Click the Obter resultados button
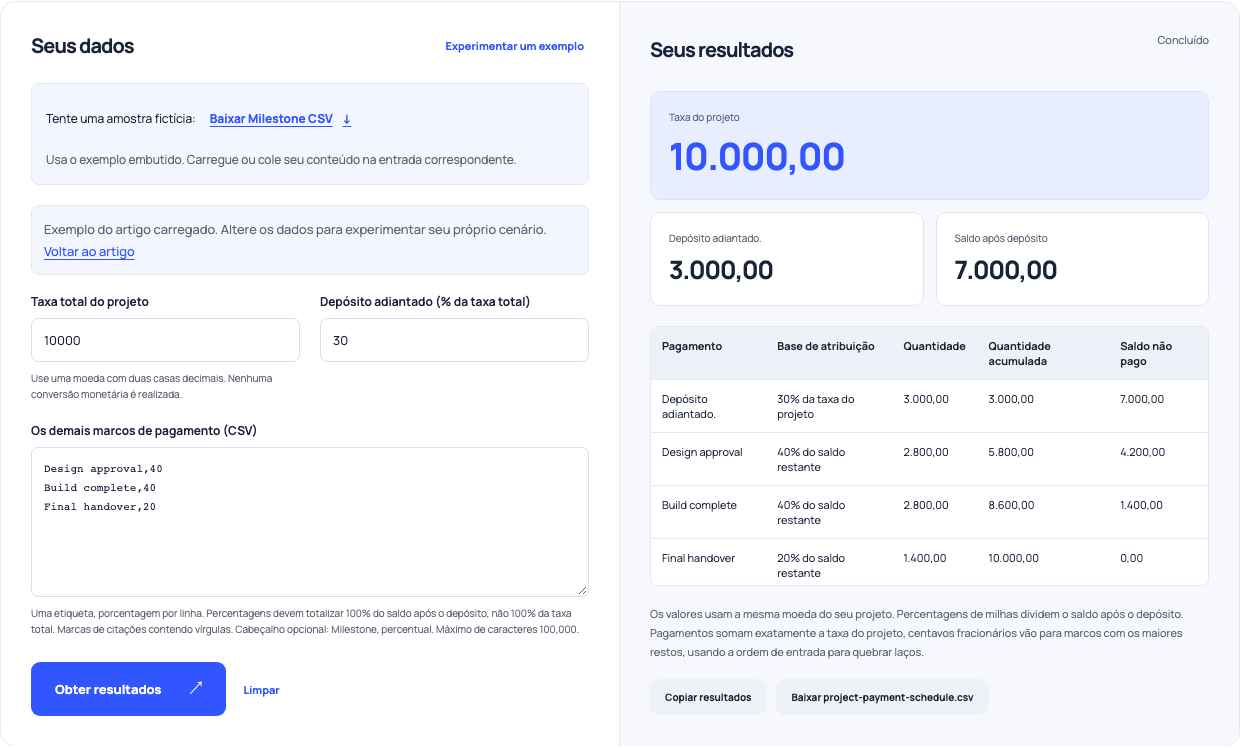Screen dimensions: 1240x748 [128, 689]
